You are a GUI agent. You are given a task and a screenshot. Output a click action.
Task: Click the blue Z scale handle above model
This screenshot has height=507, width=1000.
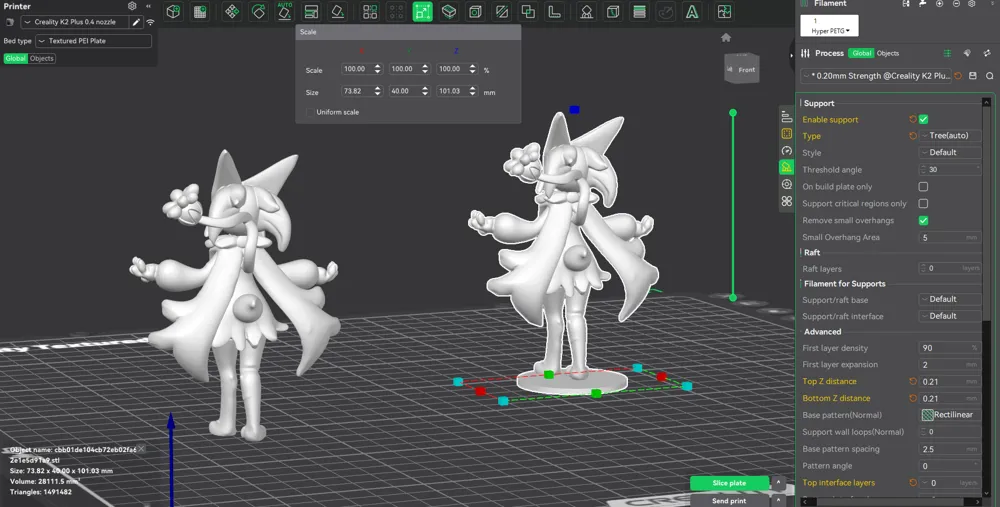point(574,110)
